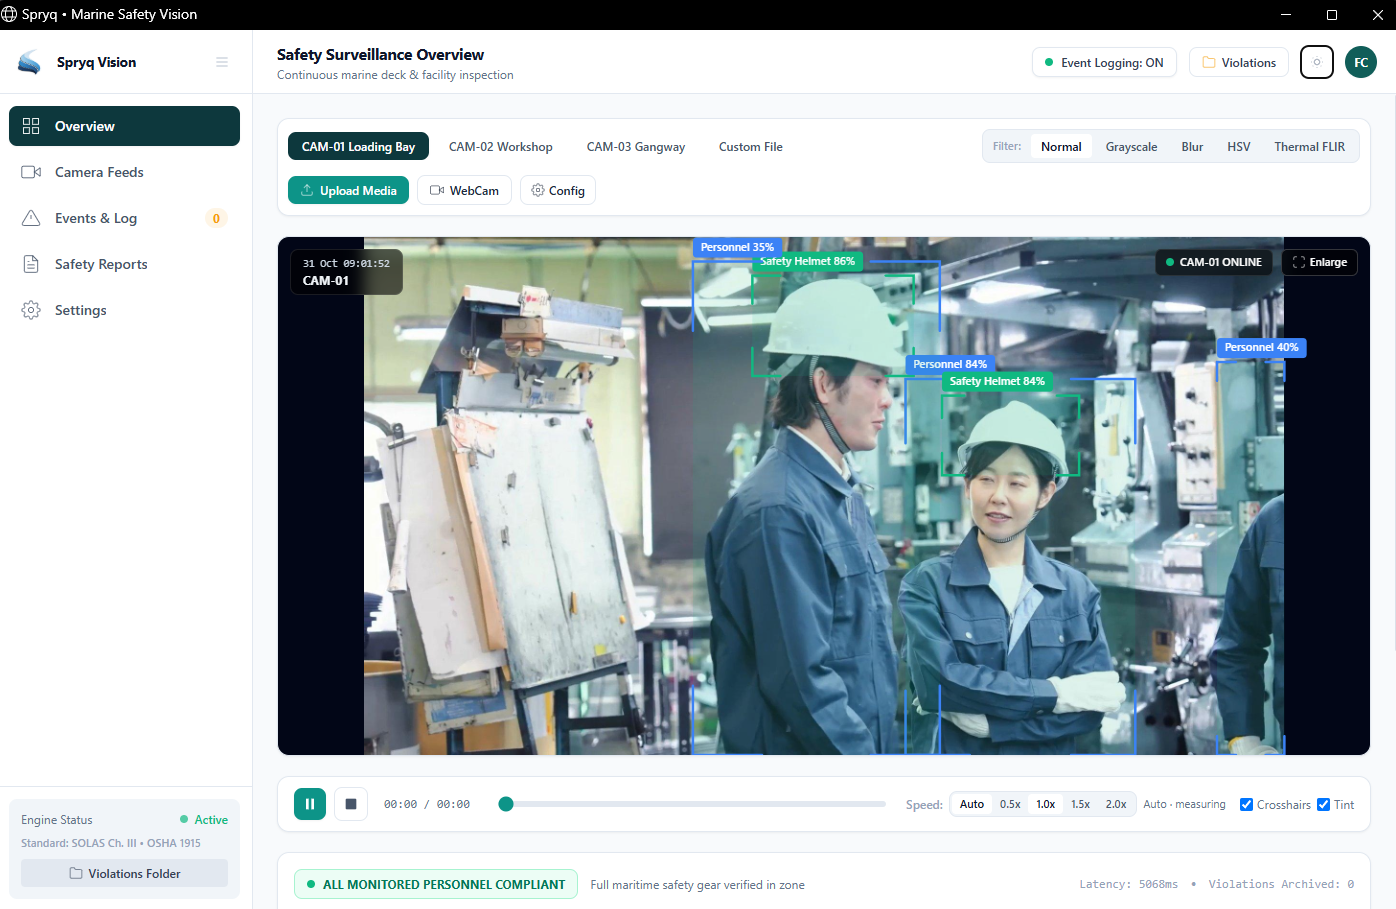Switch to CAM-02 Workshop tab
This screenshot has height=909, width=1396.
click(500, 146)
